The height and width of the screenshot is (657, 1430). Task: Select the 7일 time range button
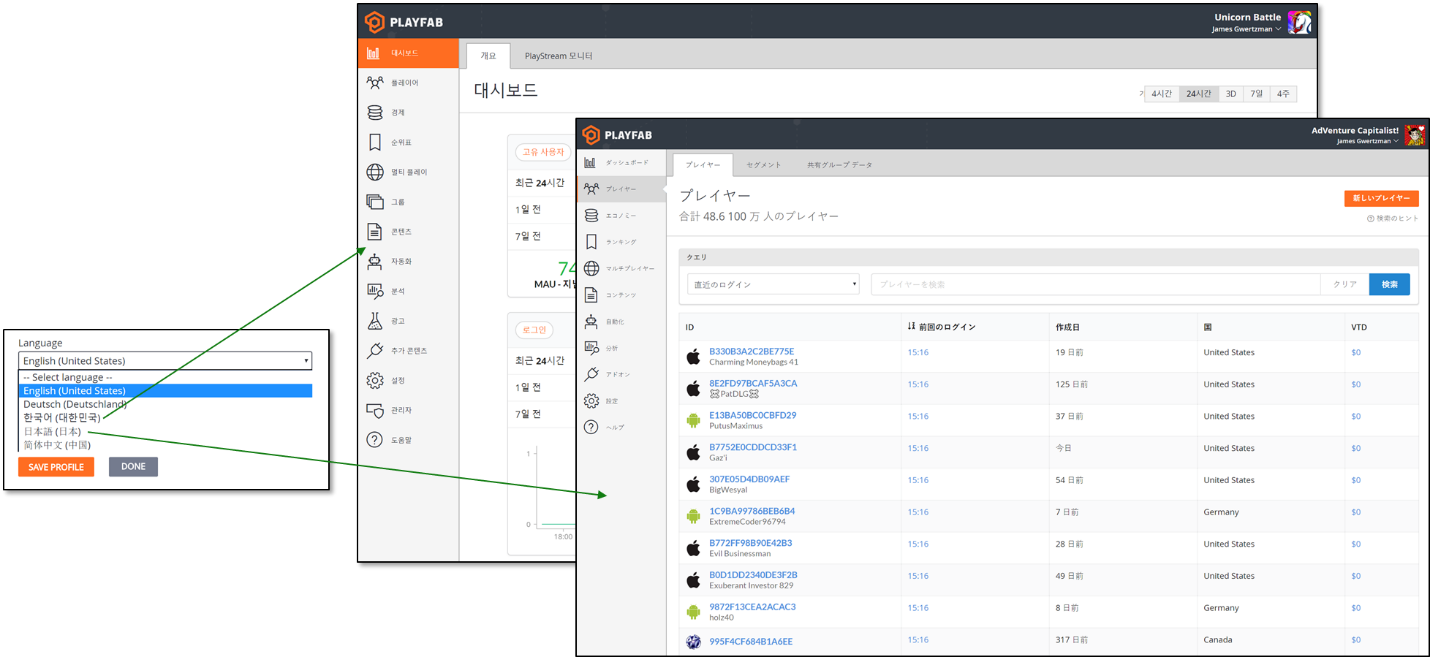tap(1256, 94)
